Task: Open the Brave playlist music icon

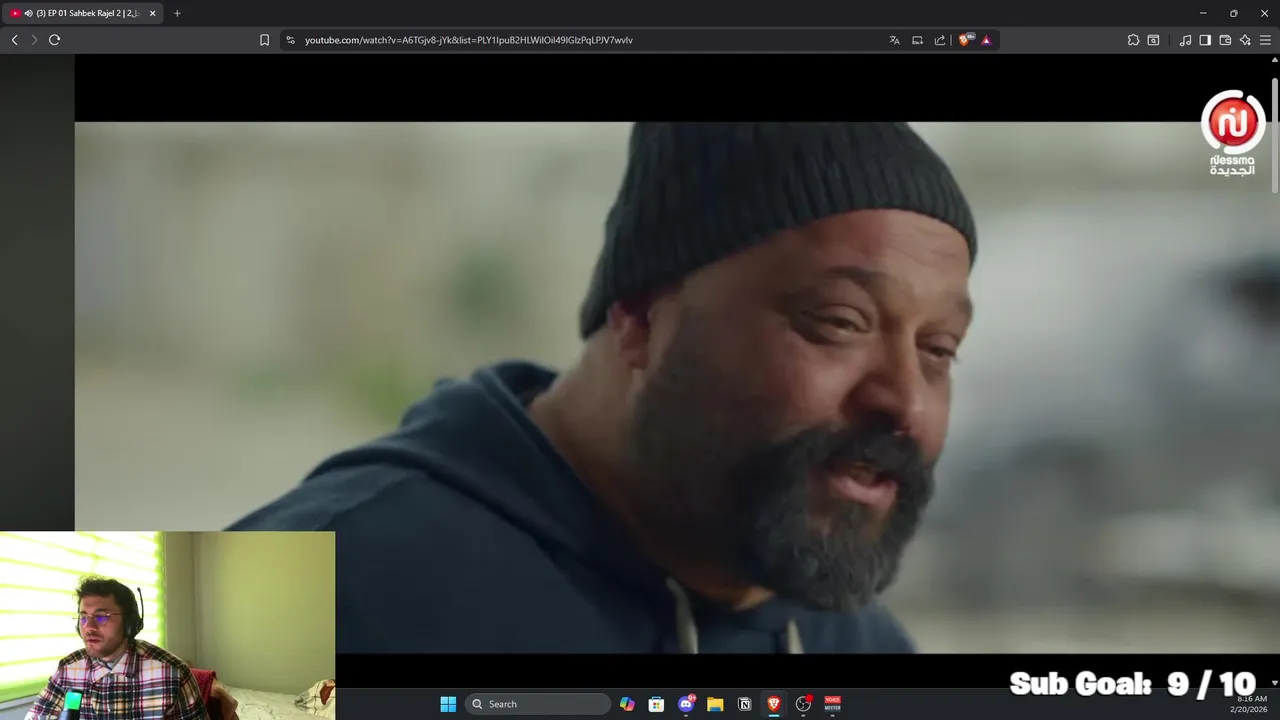Action: coord(1185,40)
